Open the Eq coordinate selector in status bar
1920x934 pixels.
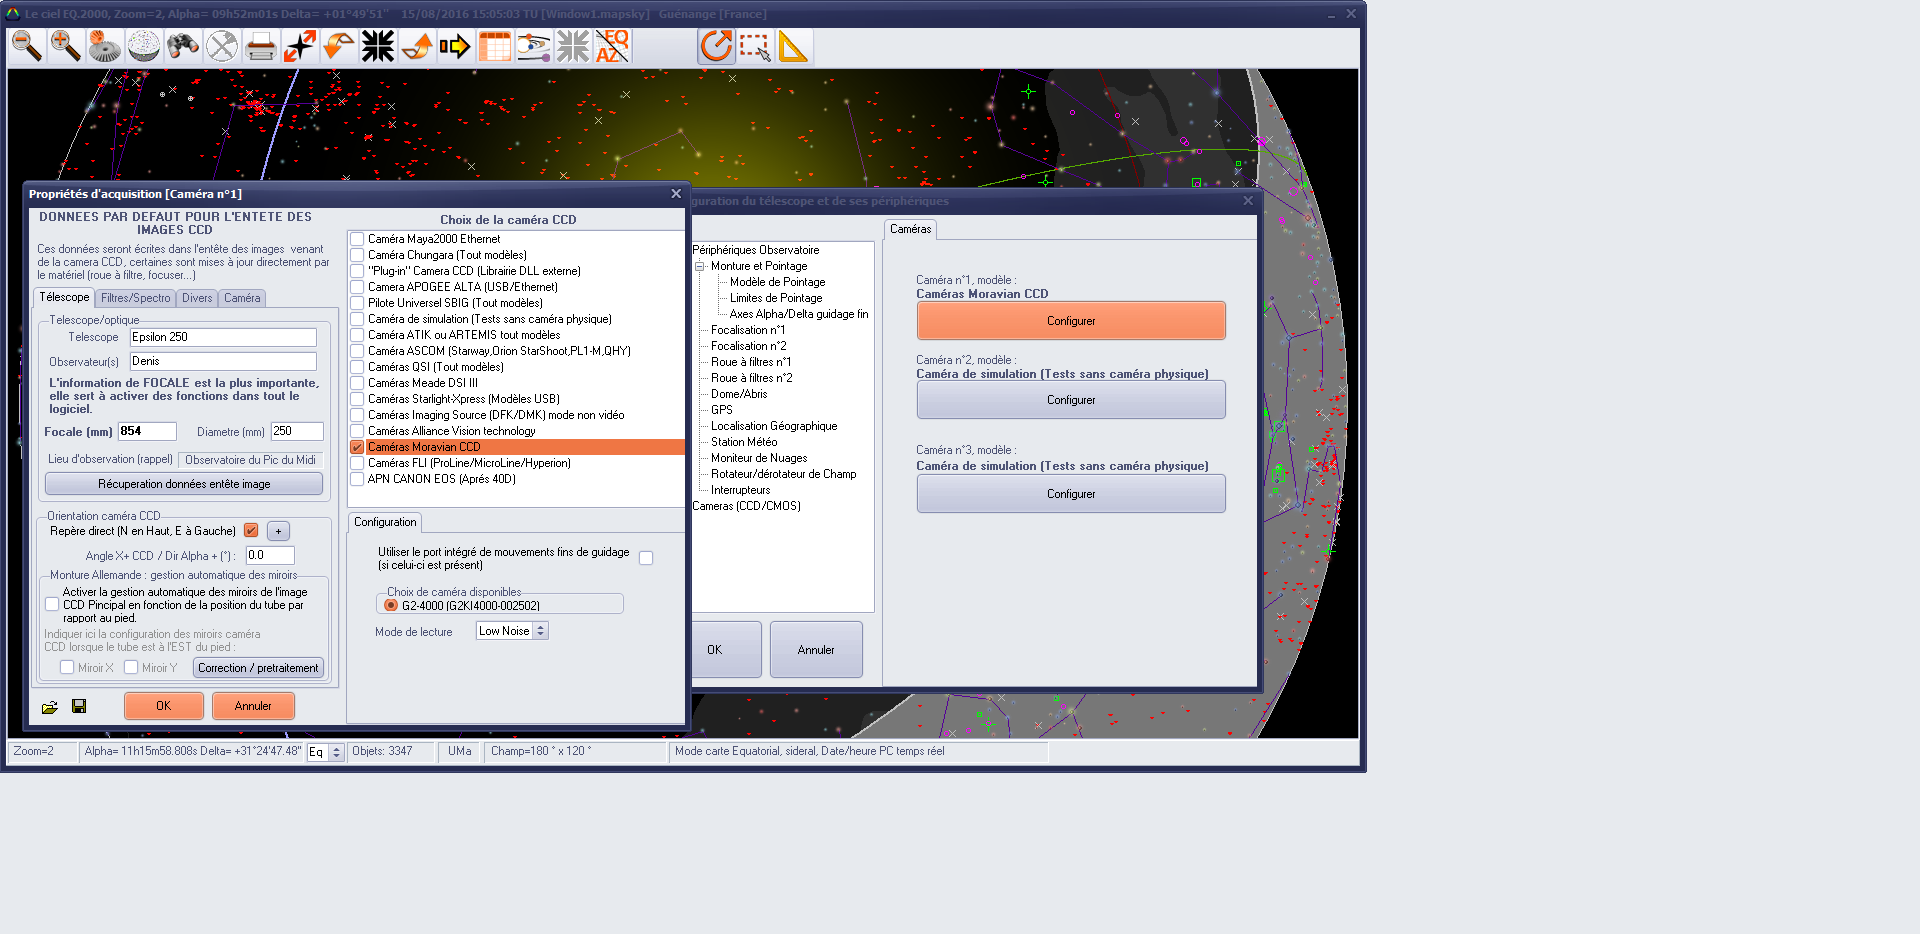tap(336, 752)
